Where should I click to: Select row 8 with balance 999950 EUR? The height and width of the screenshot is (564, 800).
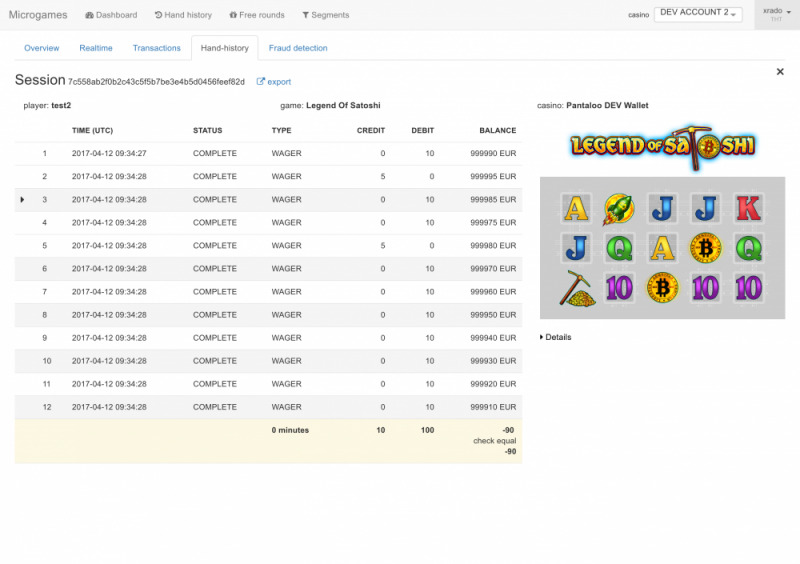click(268, 315)
